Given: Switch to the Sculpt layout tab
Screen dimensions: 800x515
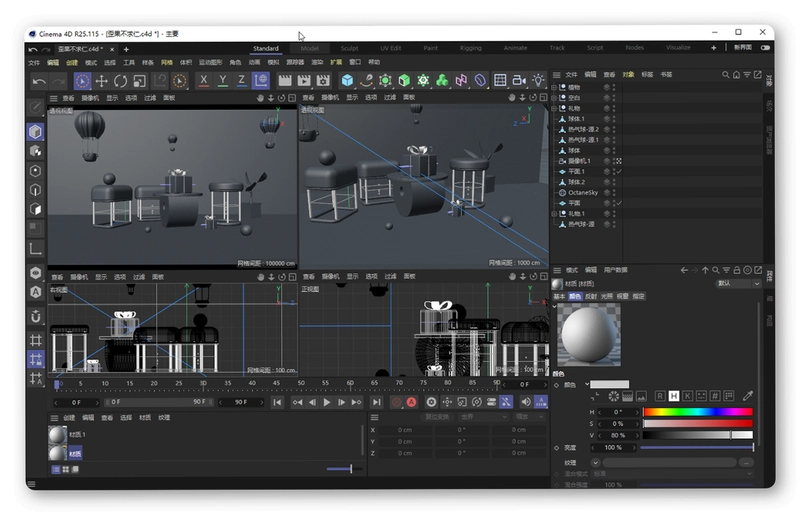Looking at the screenshot, I should 349,48.
